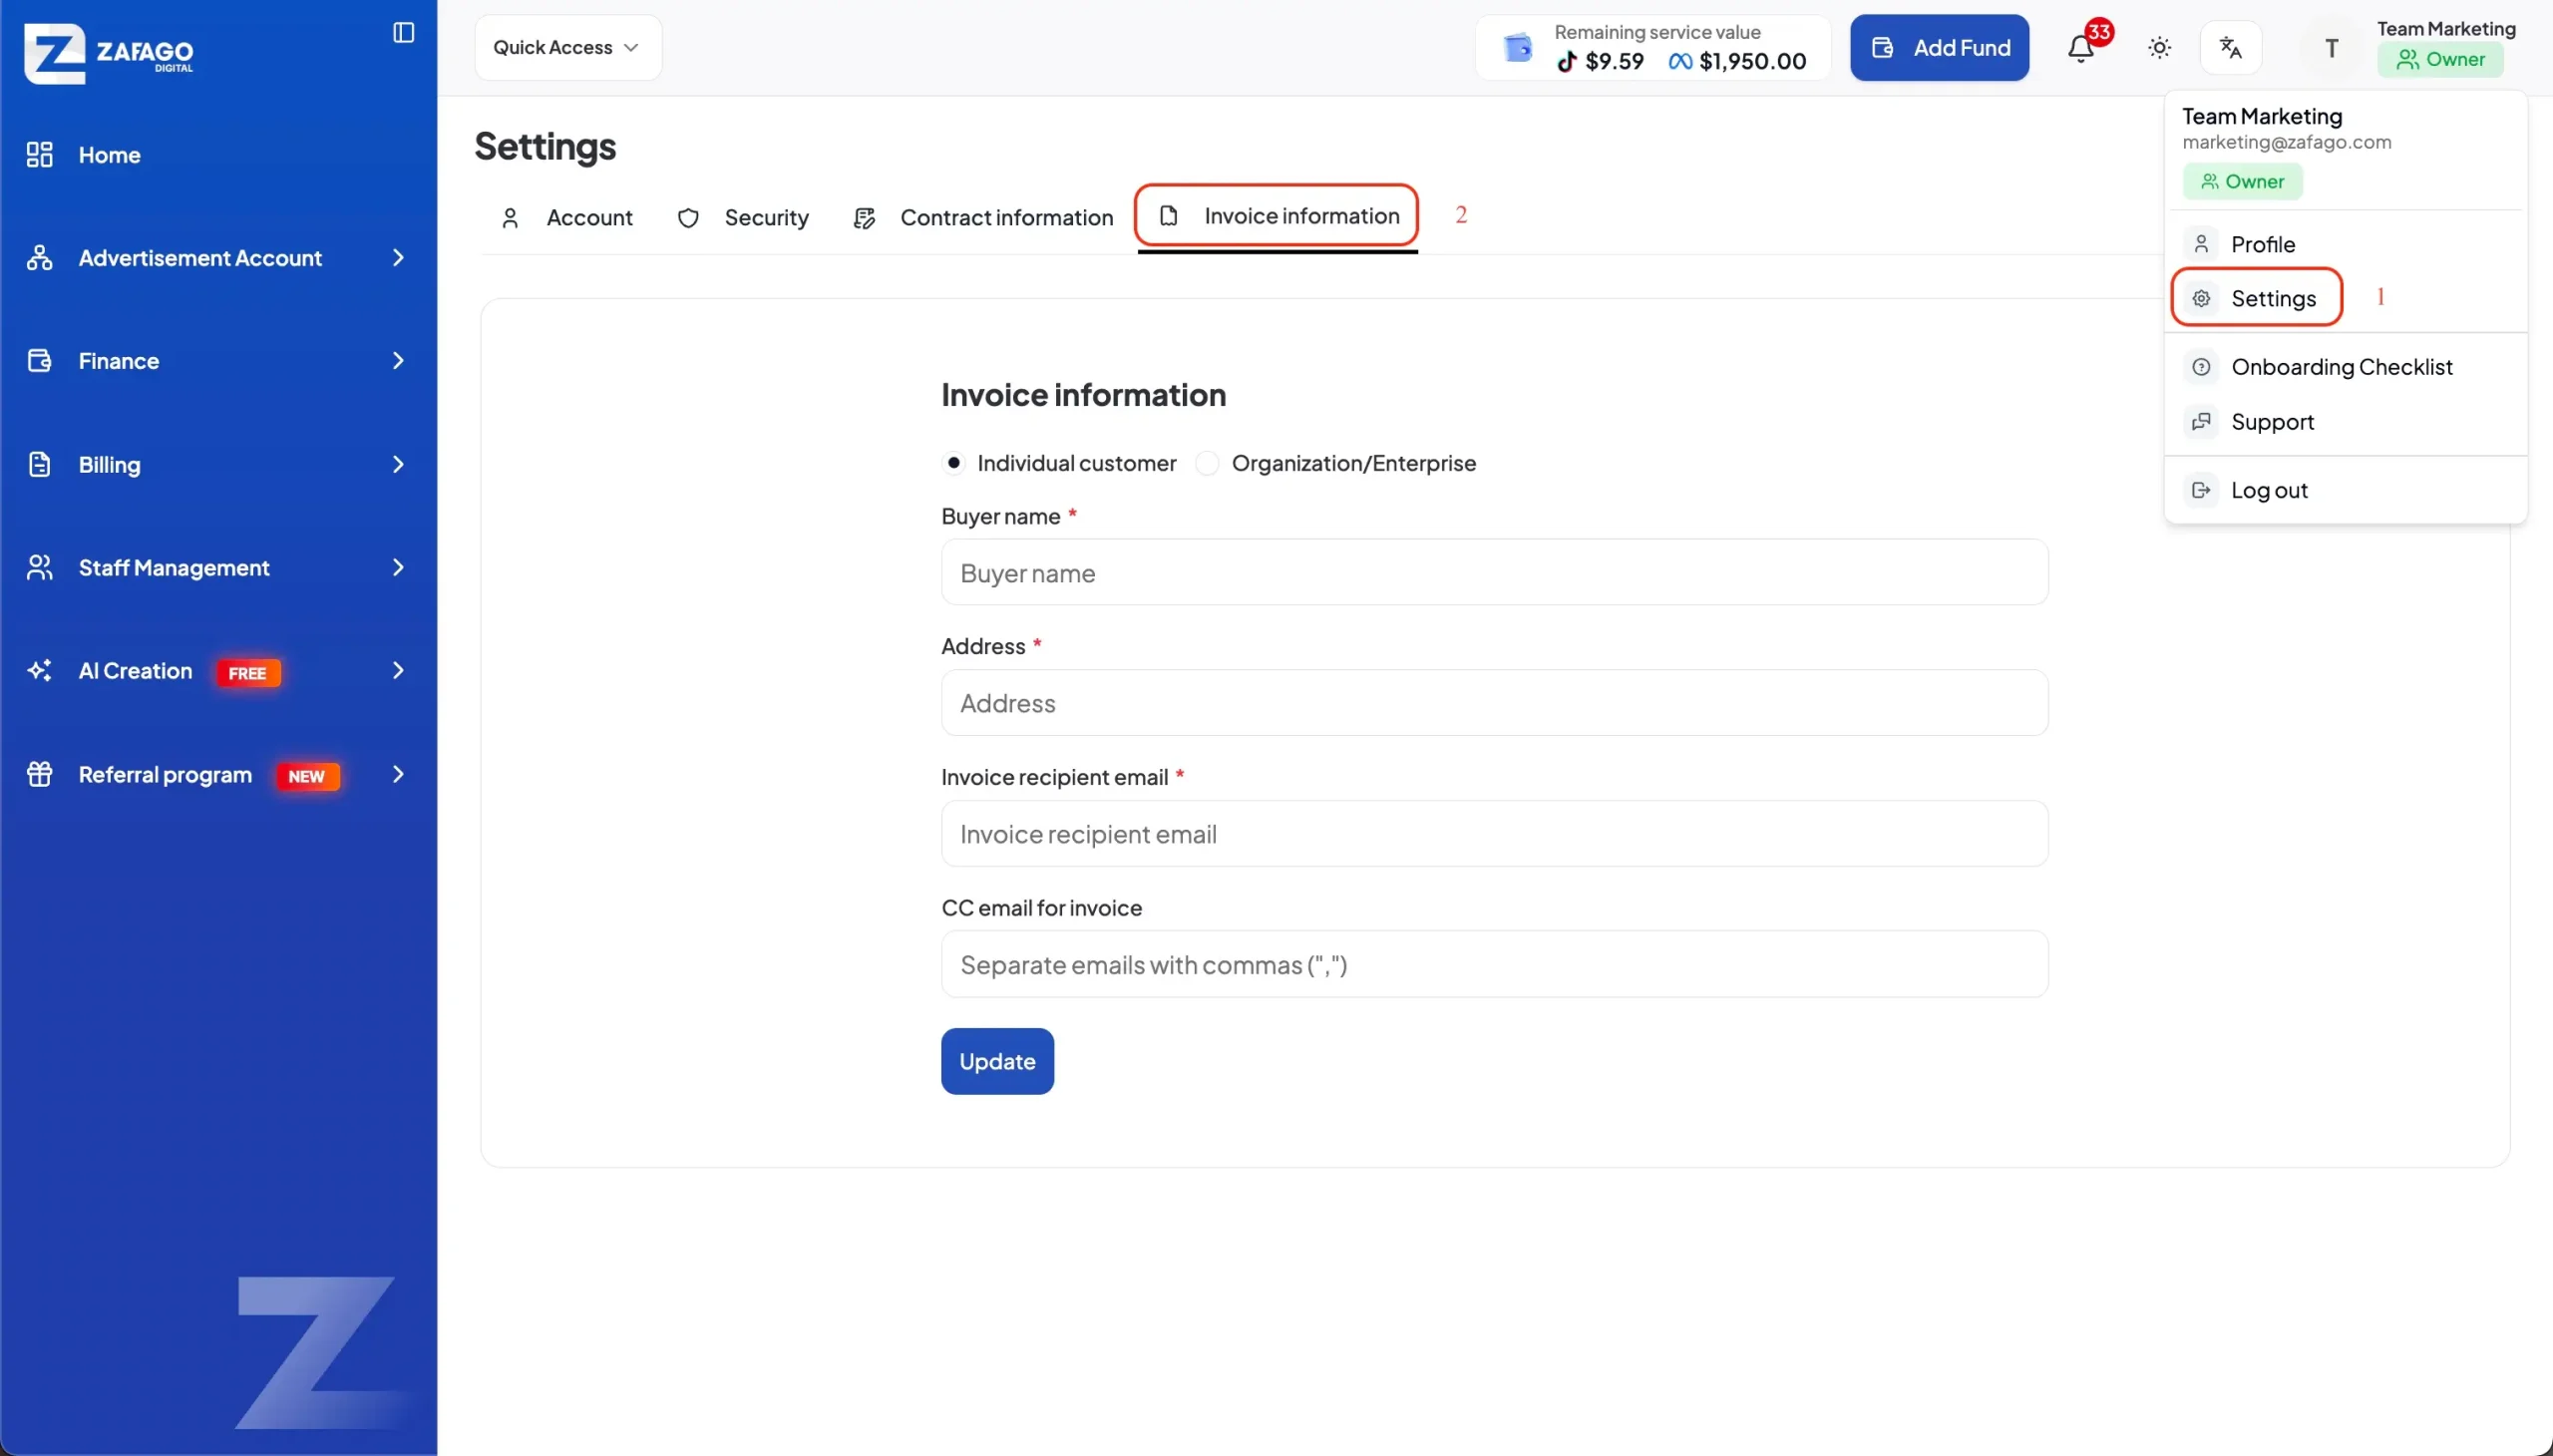Click the Log out arrow icon
Screen dimensions: 2553x1456
click(x=2201, y=490)
